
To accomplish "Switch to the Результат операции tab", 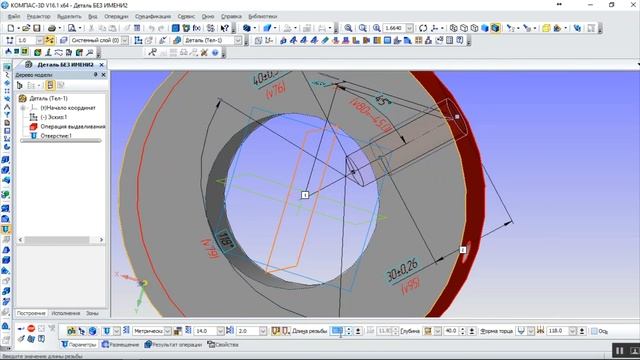I will coord(173,344).
